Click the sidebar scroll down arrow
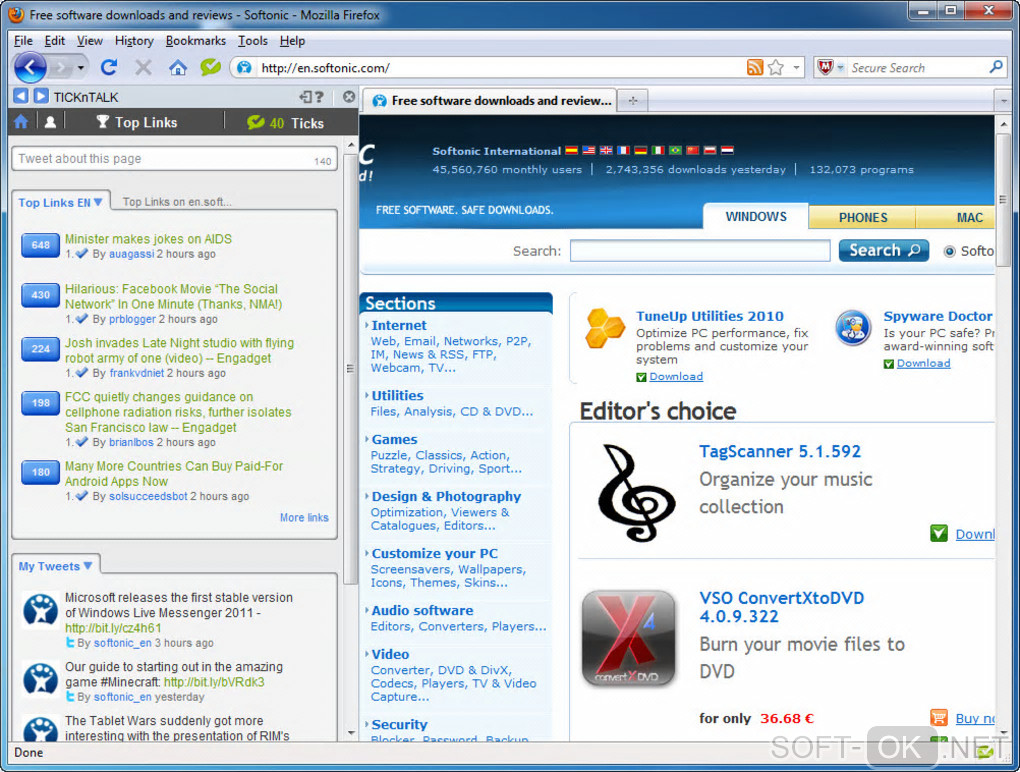The height and width of the screenshot is (772, 1020). 351,733
